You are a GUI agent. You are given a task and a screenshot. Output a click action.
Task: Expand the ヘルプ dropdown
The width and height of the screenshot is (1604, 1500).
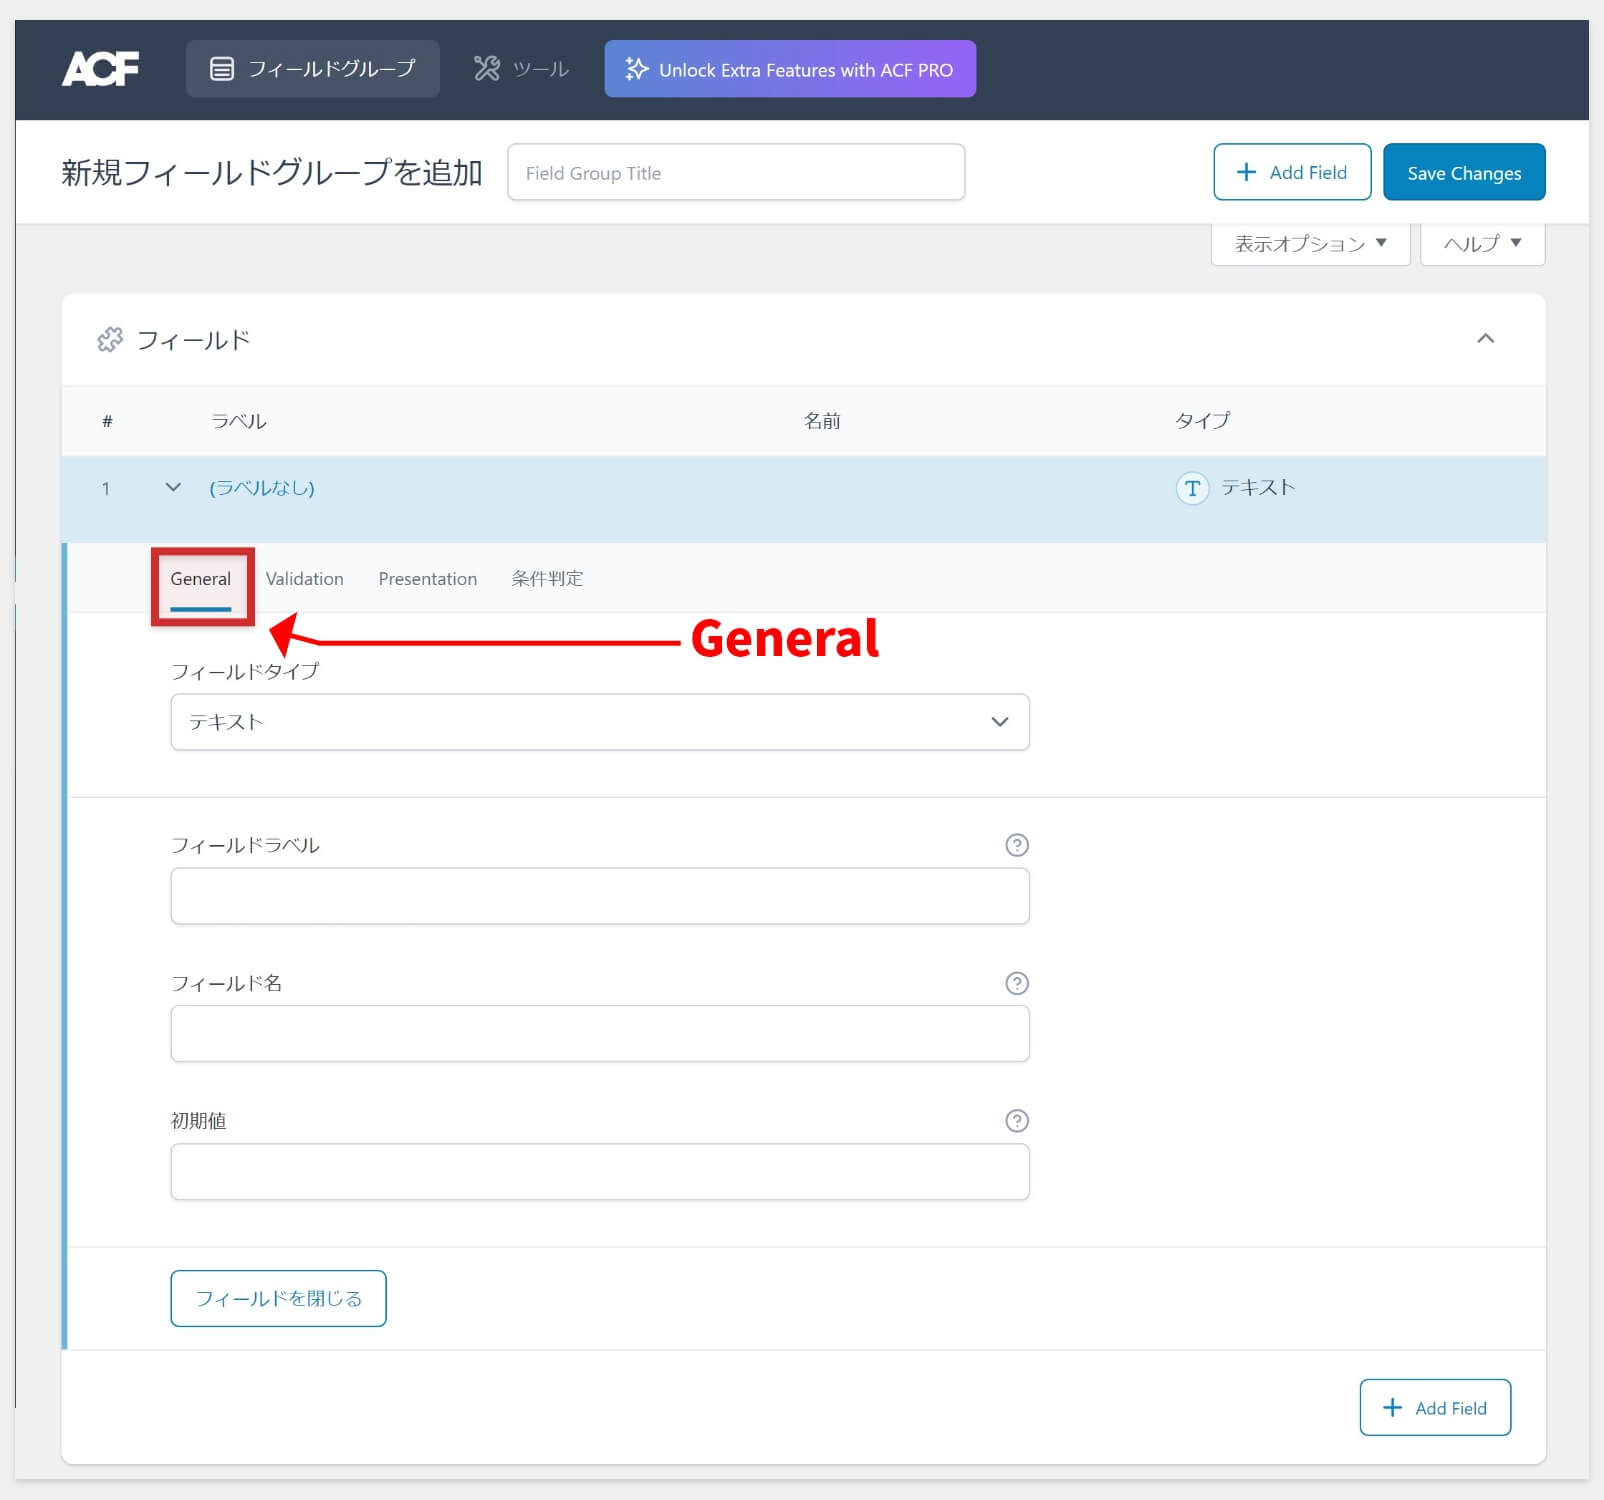pos(1482,244)
